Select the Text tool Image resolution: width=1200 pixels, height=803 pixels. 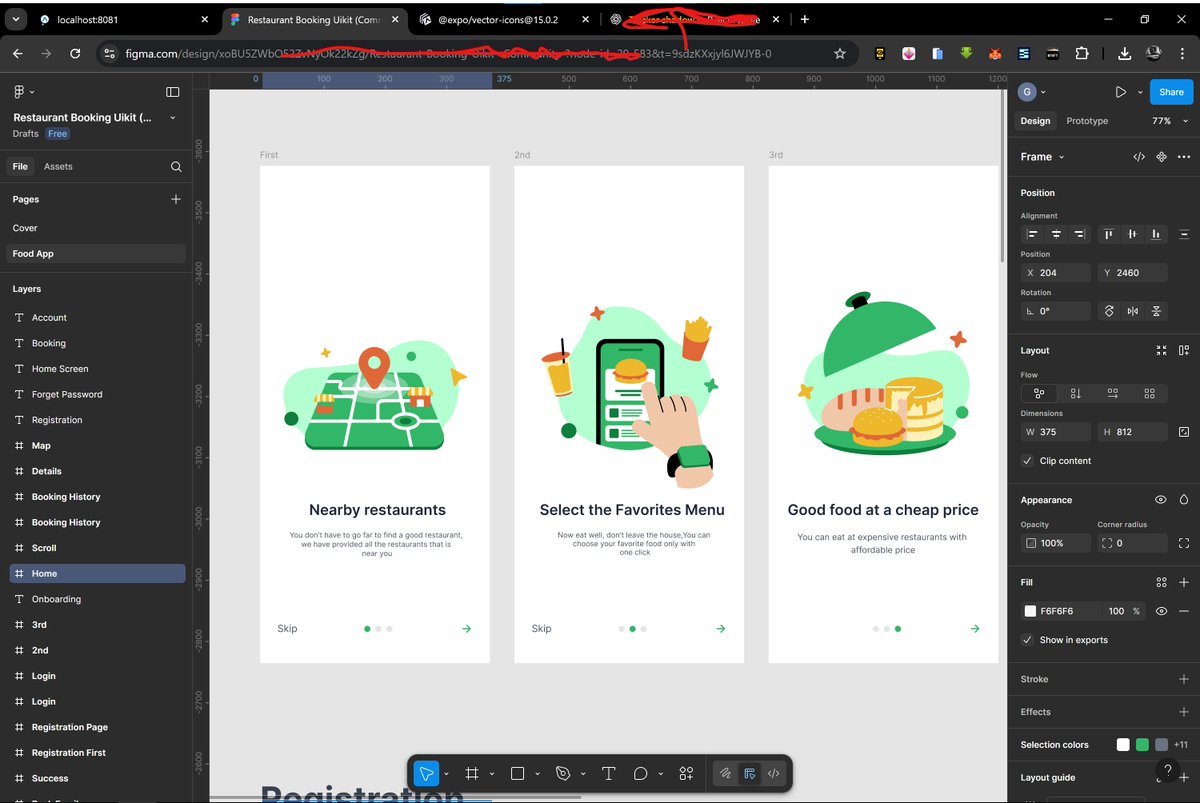[x=608, y=773]
